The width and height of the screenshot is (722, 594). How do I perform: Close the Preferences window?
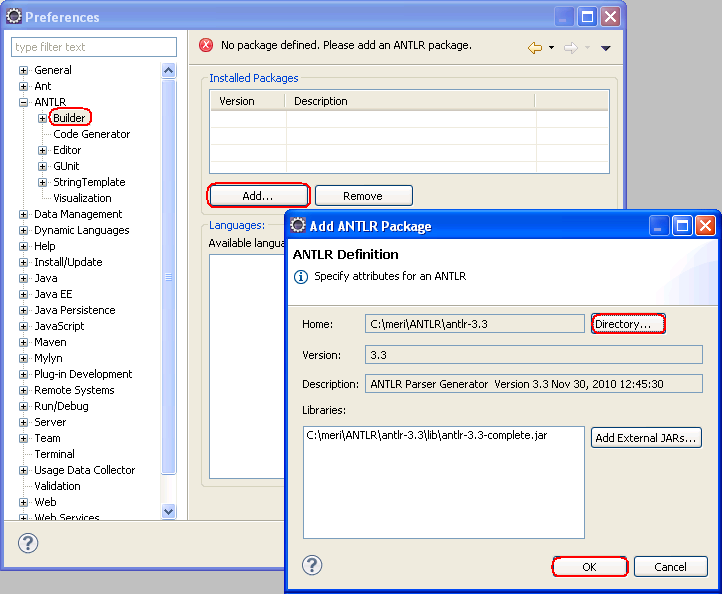[611, 17]
